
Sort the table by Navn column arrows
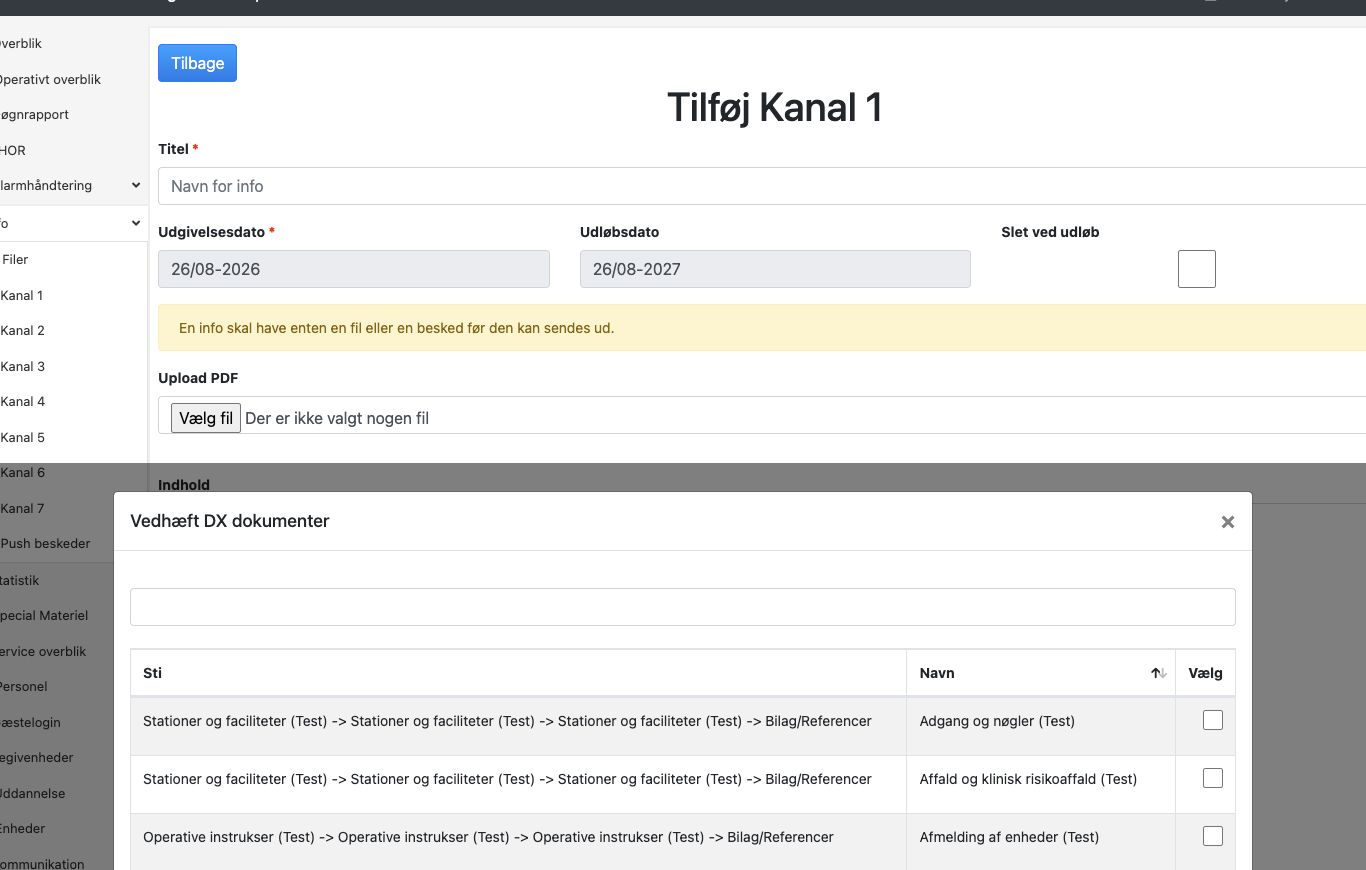click(1159, 673)
